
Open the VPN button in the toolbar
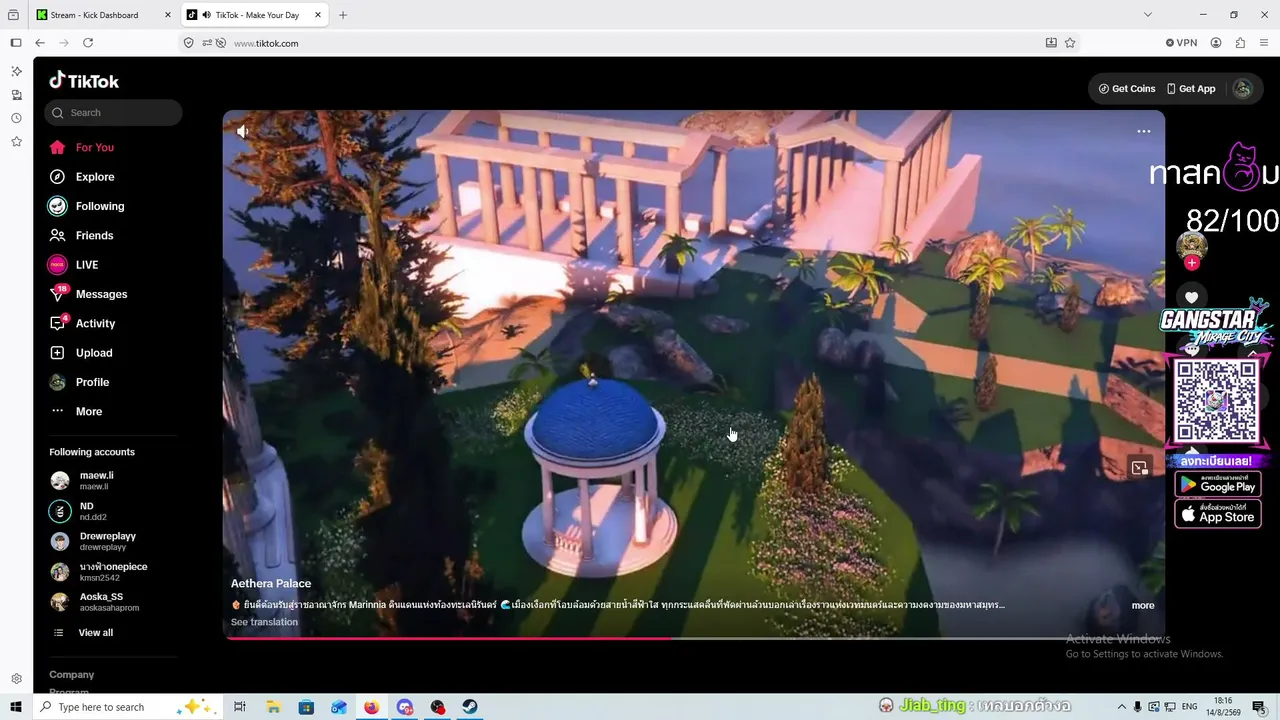[1181, 43]
